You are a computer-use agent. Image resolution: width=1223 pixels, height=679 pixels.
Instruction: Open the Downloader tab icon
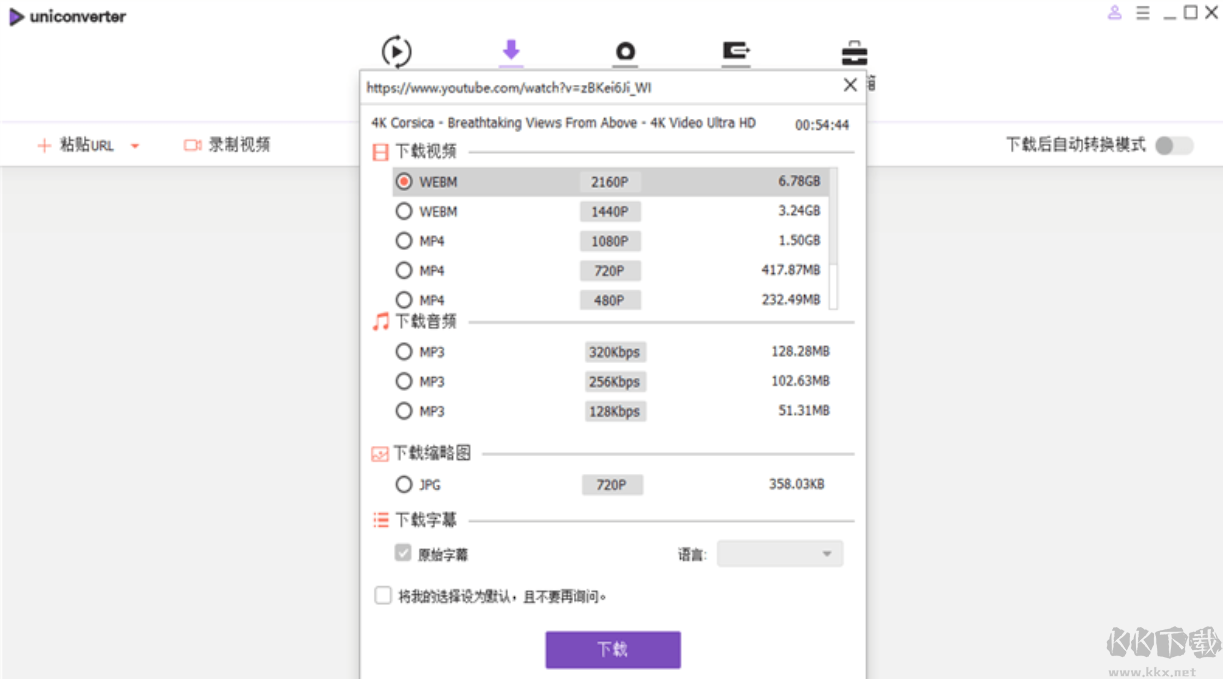[511, 52]
